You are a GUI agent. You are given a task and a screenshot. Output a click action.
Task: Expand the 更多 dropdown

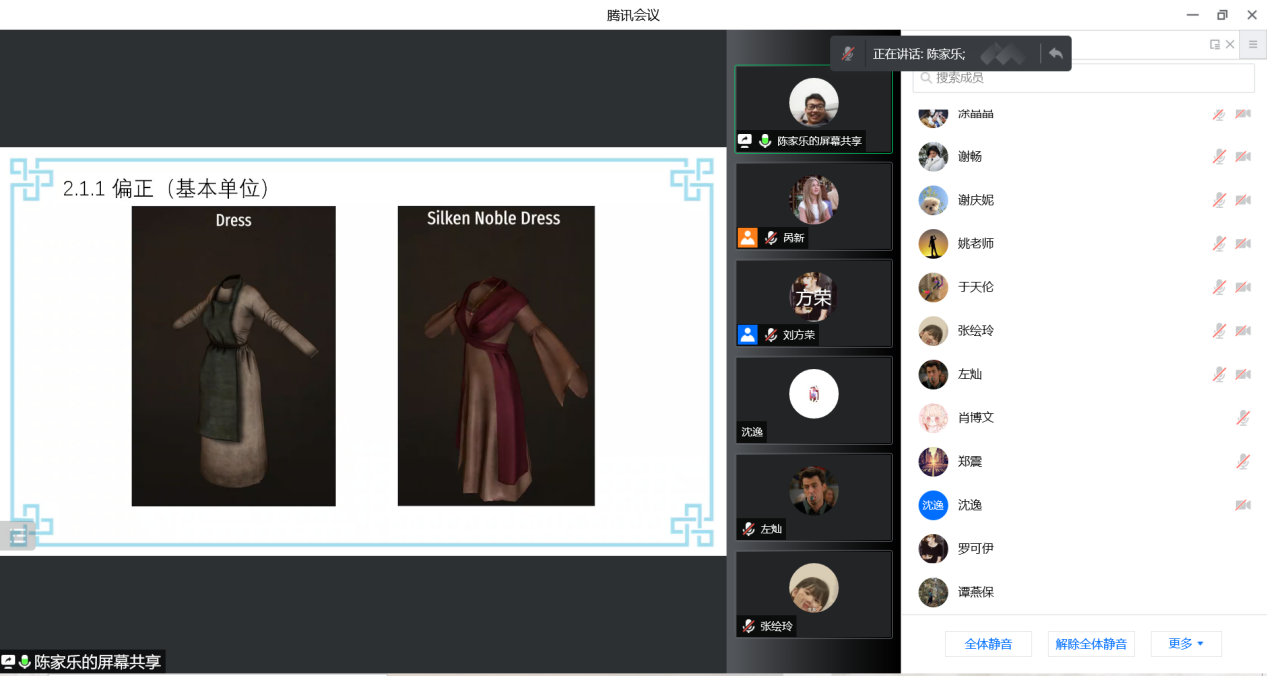(1186, 644)
